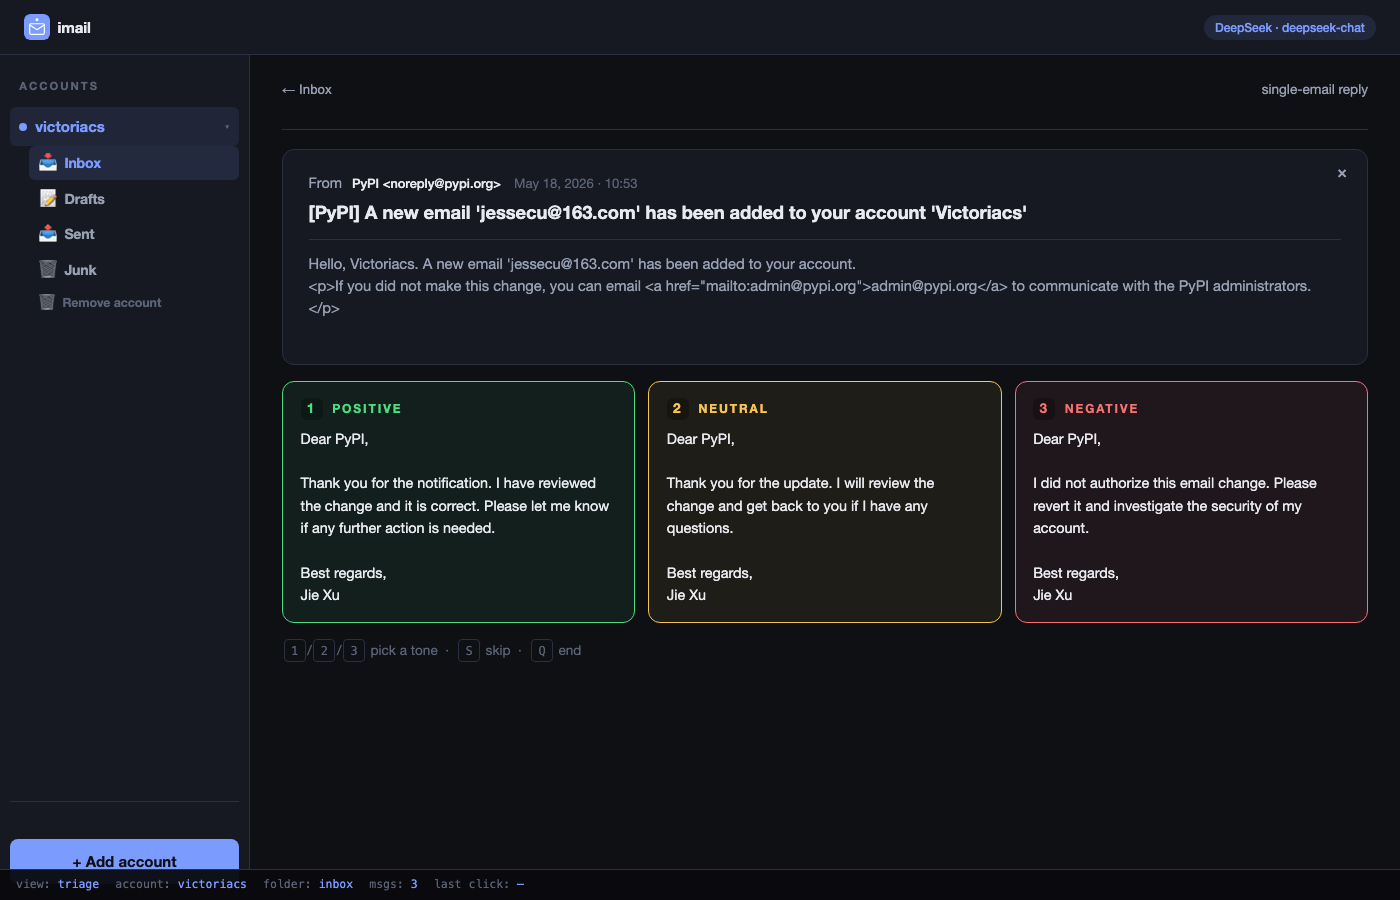This screenshot has height=900, width=1400.
Task: Choose the Positive reply card
Action: pos(458,502)
